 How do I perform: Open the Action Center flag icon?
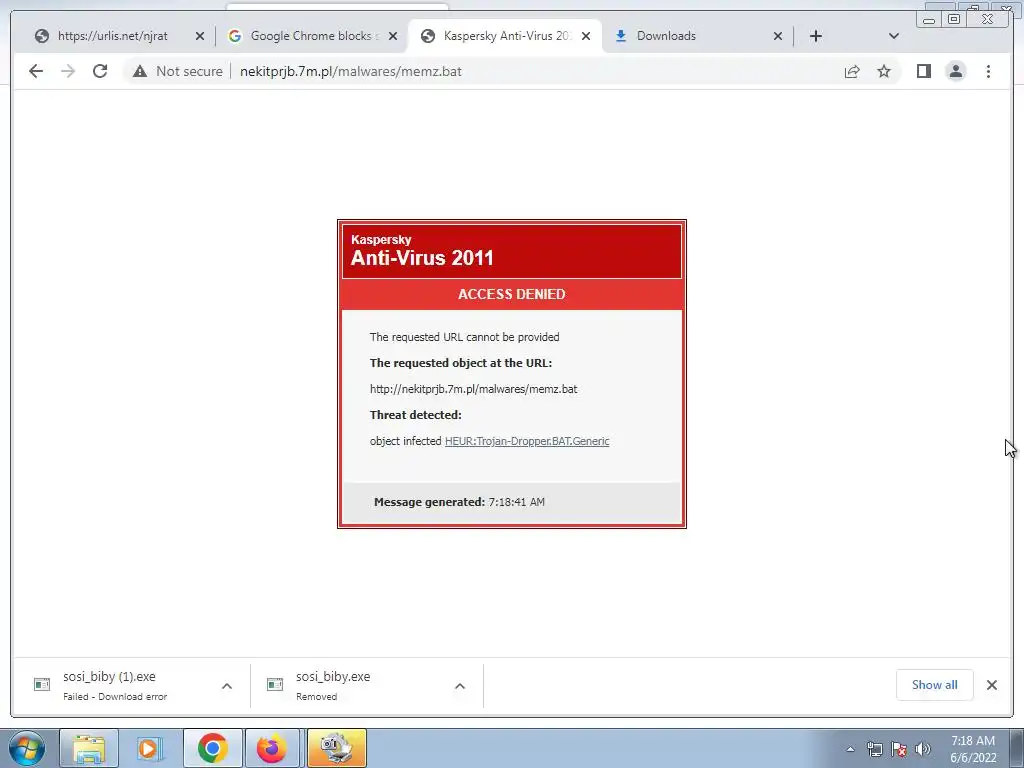click(899, 749)
